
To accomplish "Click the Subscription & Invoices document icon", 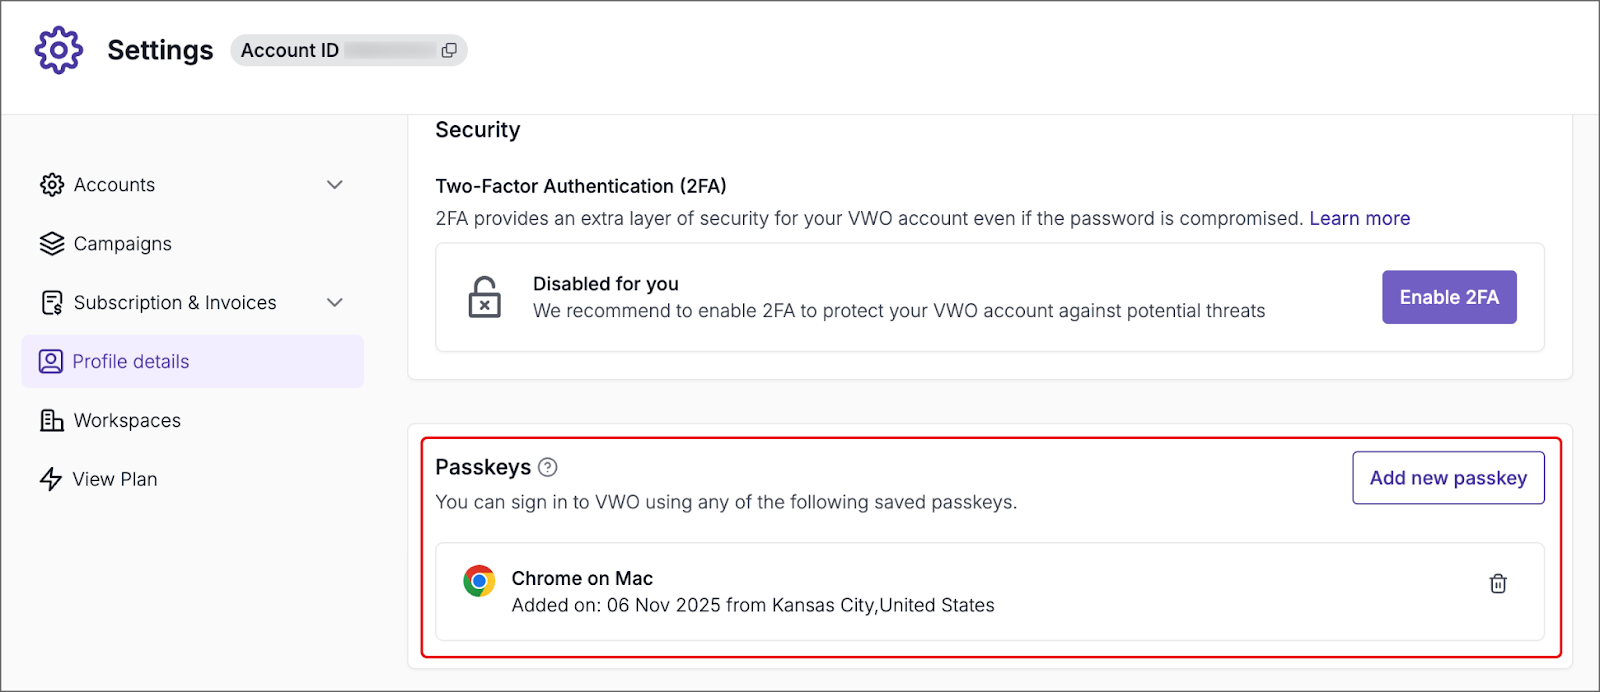I will coord(51,302).
